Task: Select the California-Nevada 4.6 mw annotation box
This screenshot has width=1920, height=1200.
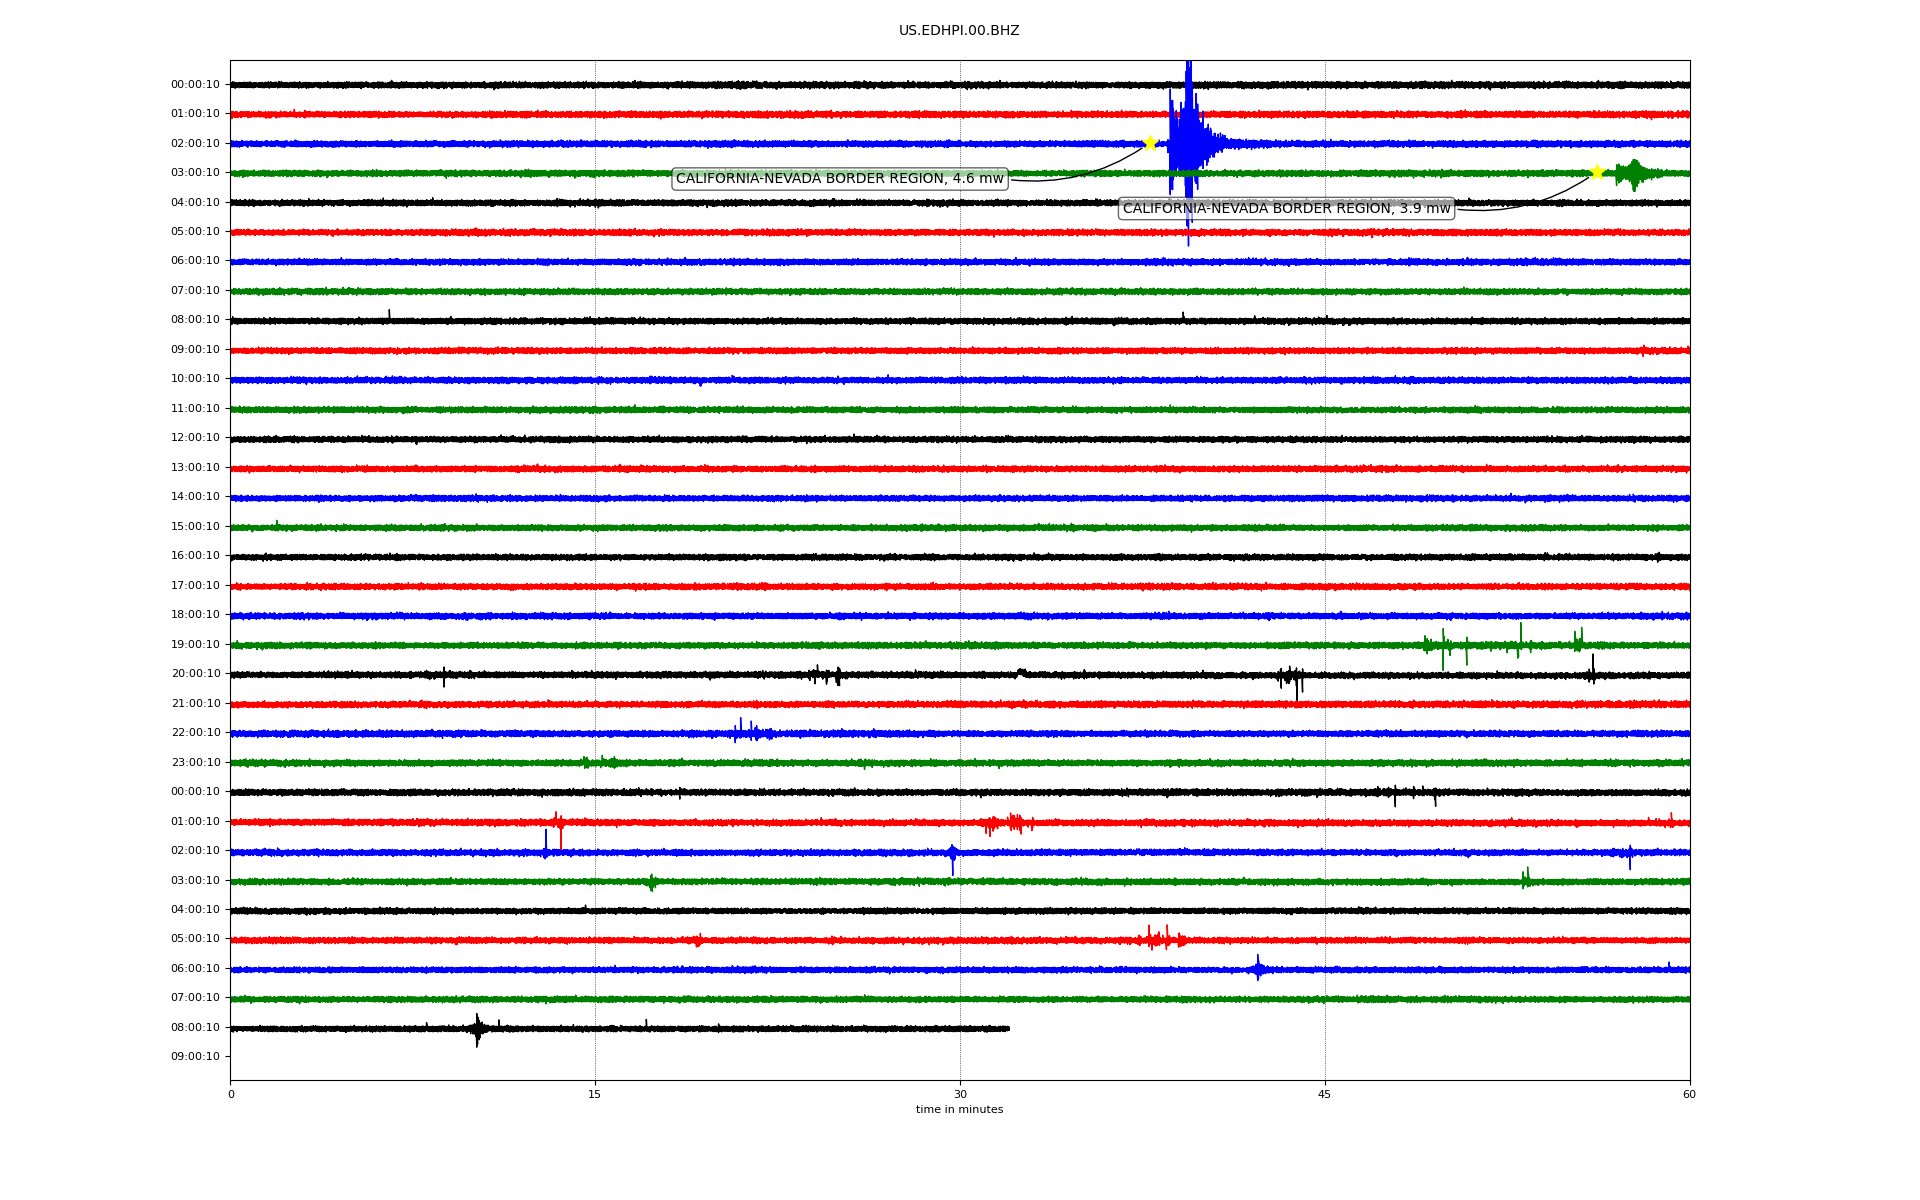Action: 840,179
